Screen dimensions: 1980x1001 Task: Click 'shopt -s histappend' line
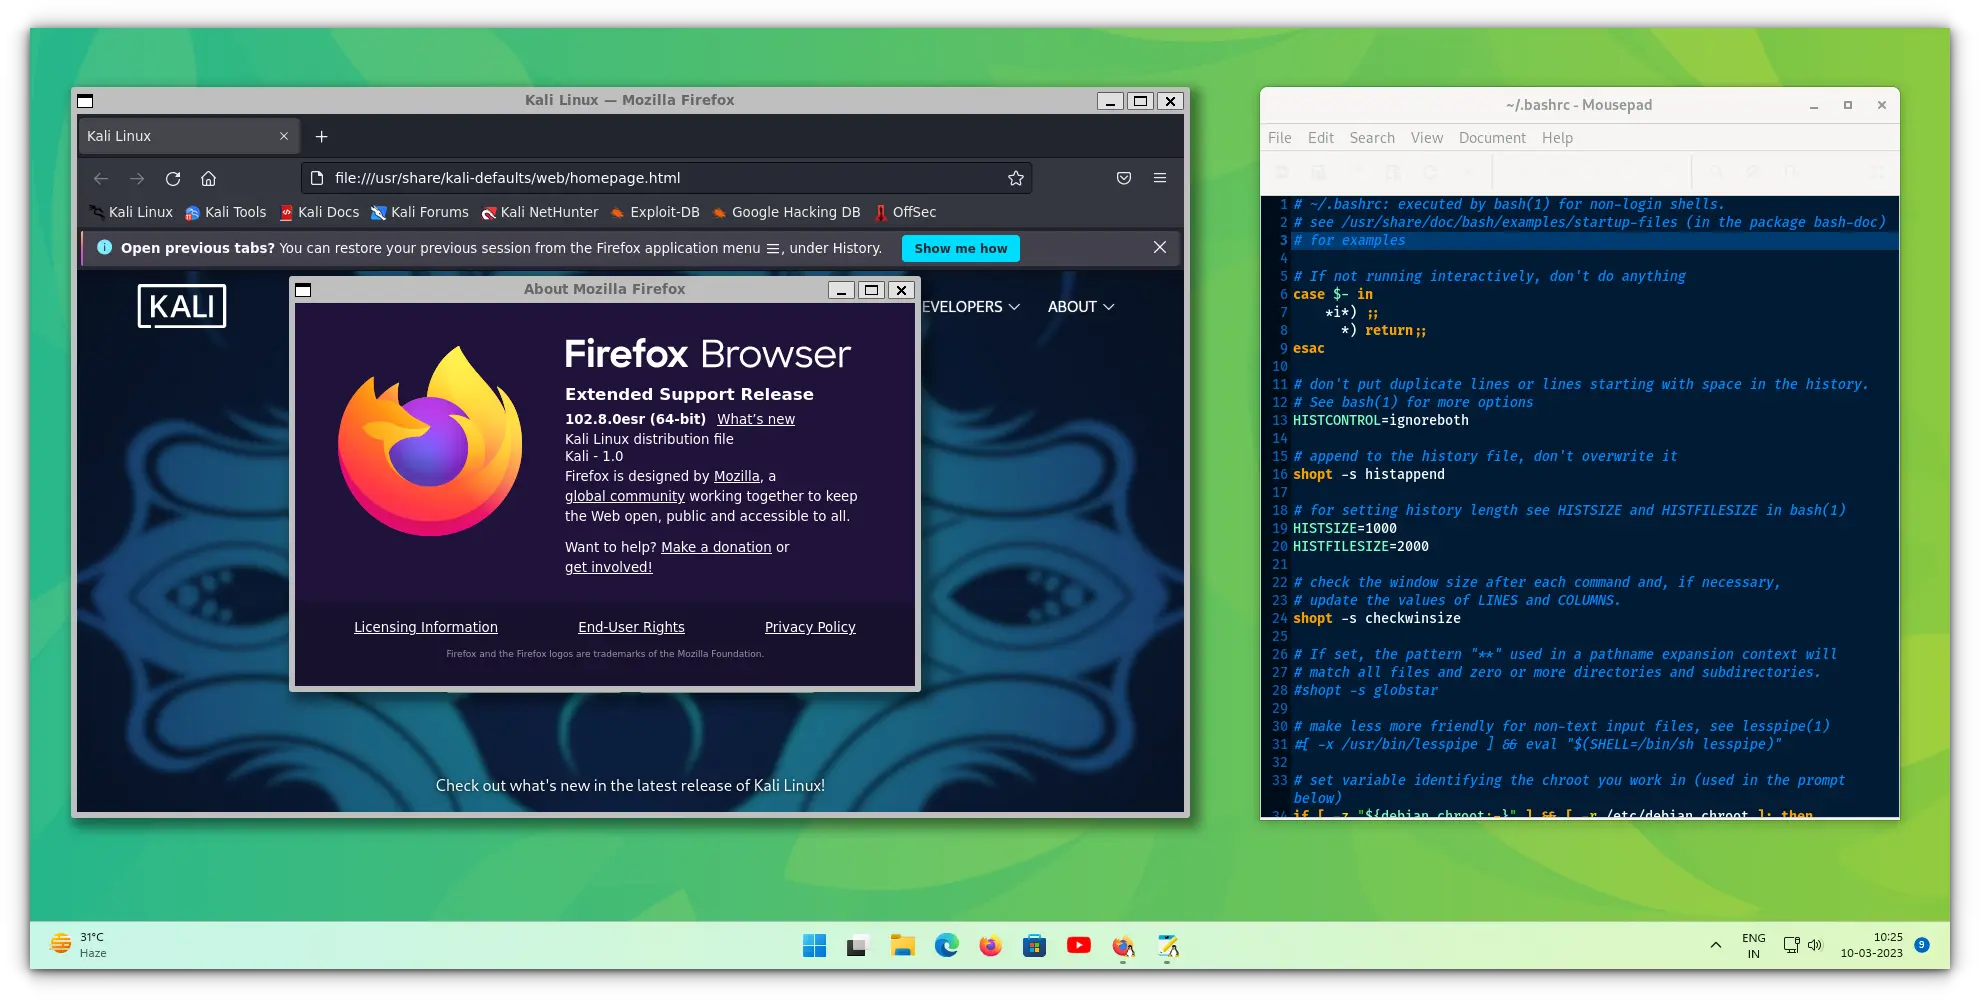pyautogui.click(x=1369, y=474)
